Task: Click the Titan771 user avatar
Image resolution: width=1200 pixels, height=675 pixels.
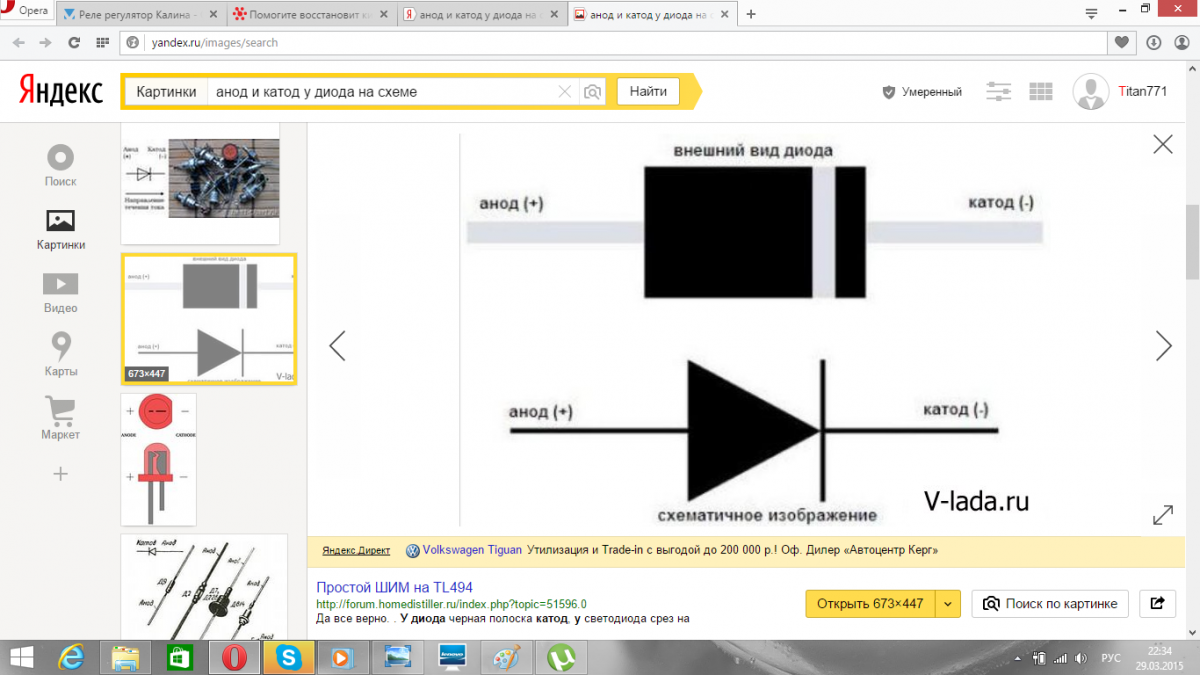Action: coord(1090,91)
